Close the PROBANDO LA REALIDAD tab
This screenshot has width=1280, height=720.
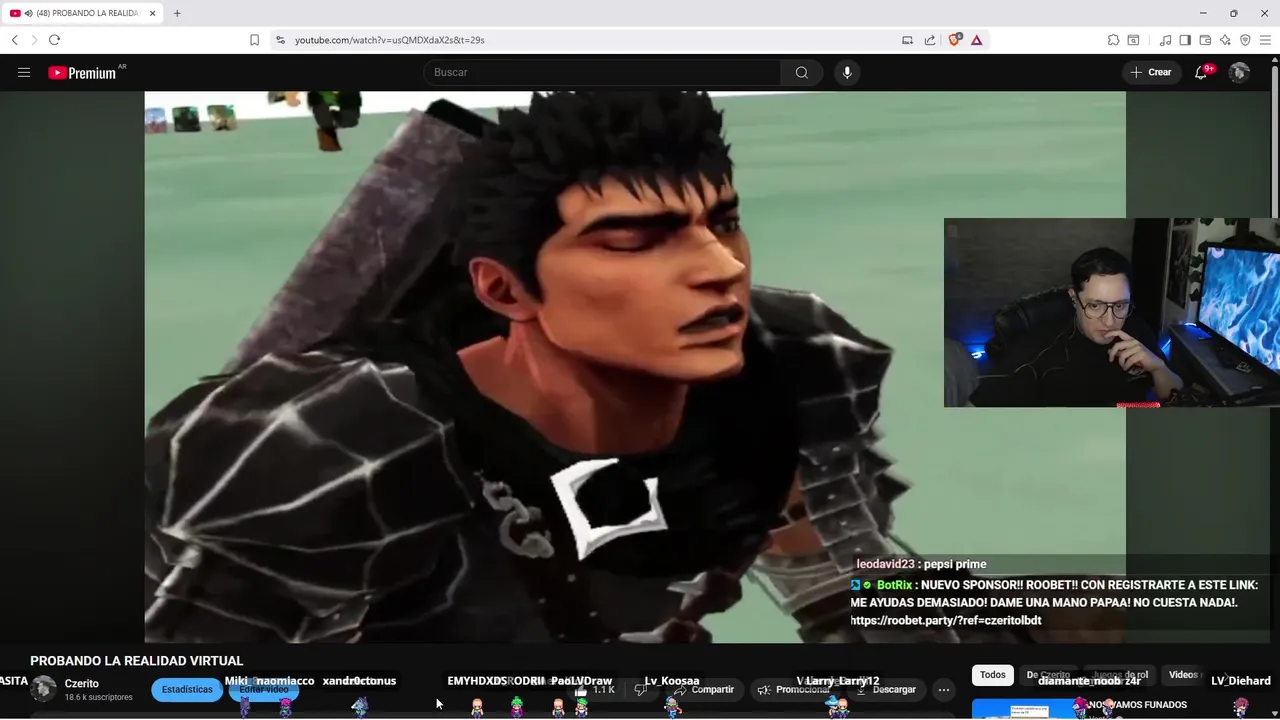click(152, 13)
